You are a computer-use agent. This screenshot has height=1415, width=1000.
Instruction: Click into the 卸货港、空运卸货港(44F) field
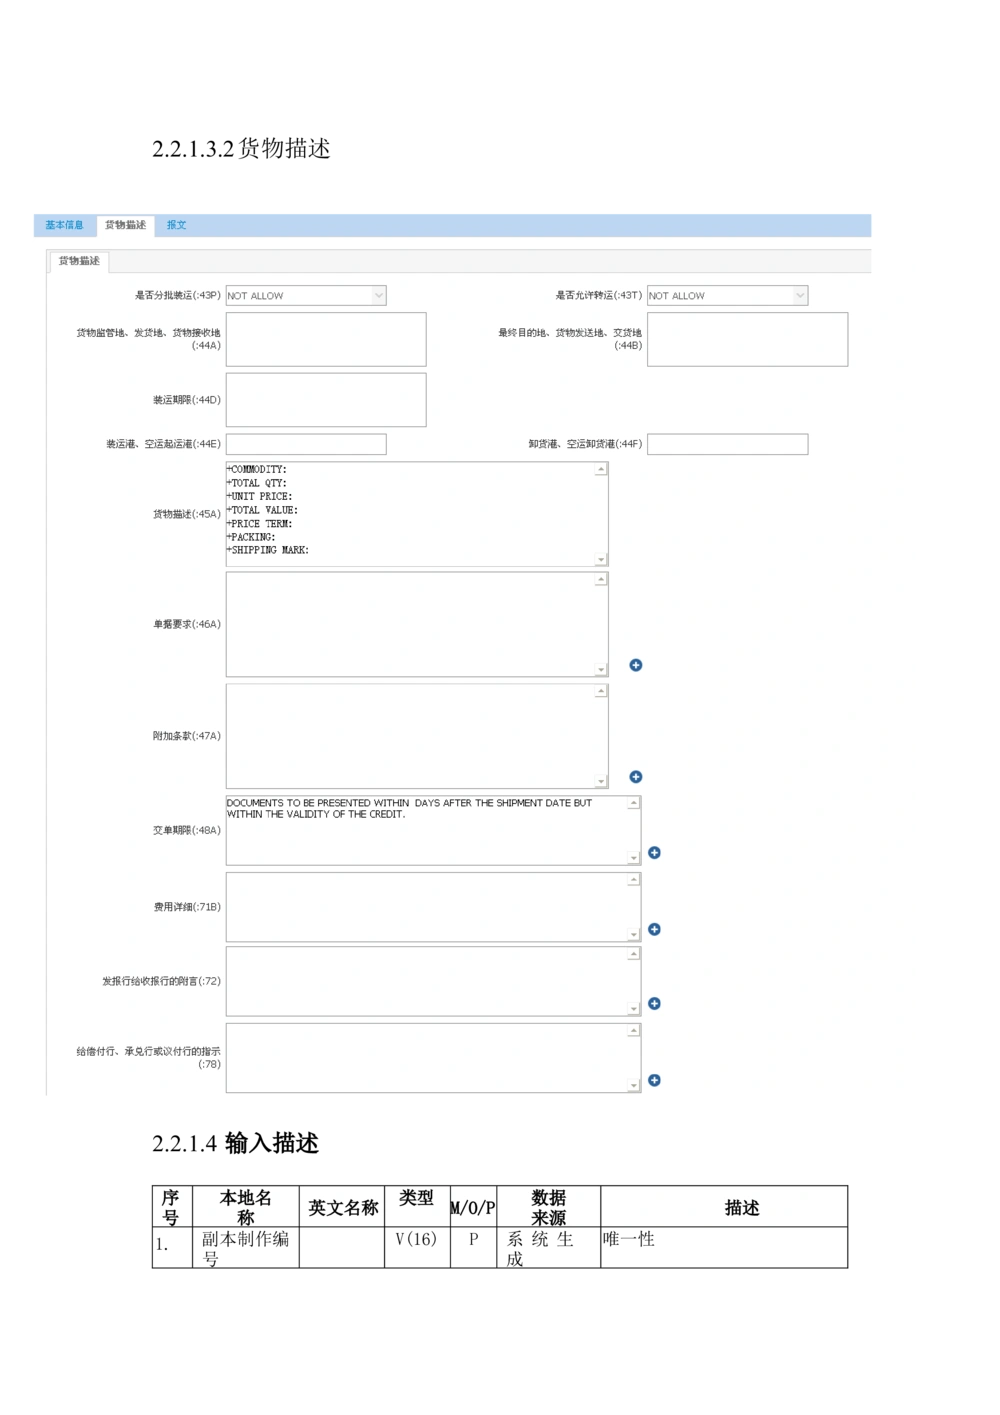point(727,443)
